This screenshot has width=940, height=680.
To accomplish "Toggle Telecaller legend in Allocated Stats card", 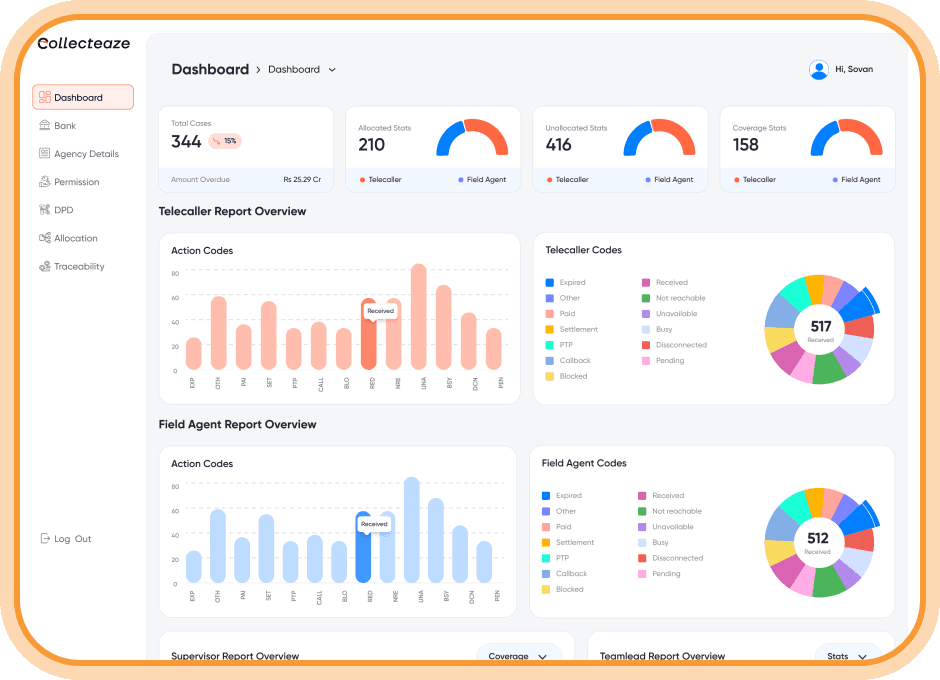I will pos(381,179).
